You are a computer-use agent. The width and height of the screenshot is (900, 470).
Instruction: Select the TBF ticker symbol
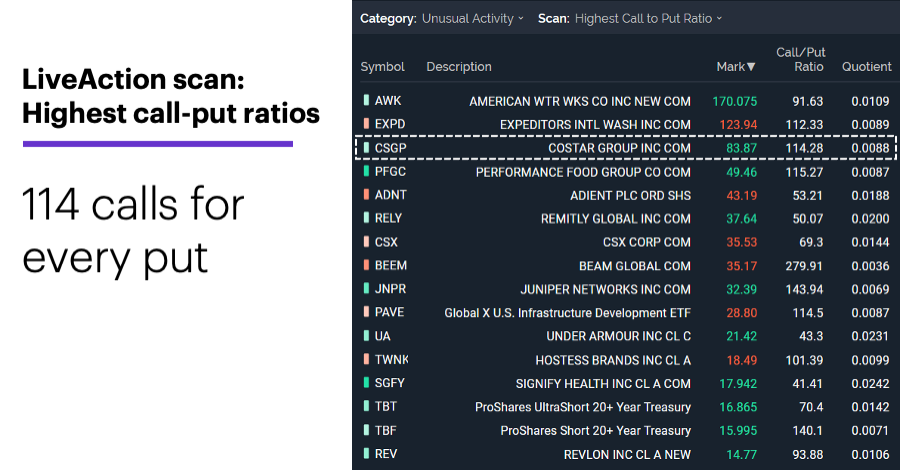[386, 430]
